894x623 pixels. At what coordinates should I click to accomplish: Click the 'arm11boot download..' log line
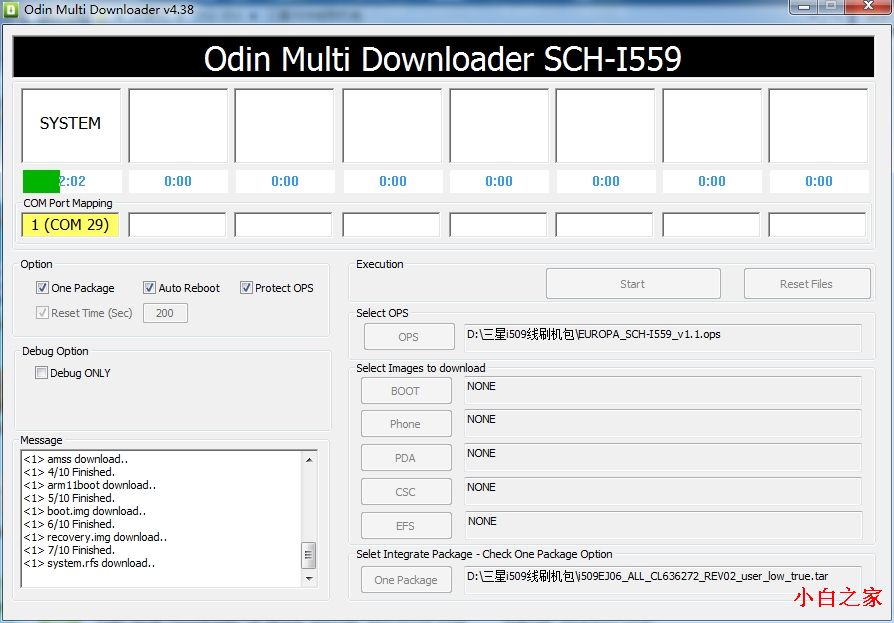point(90,485)
